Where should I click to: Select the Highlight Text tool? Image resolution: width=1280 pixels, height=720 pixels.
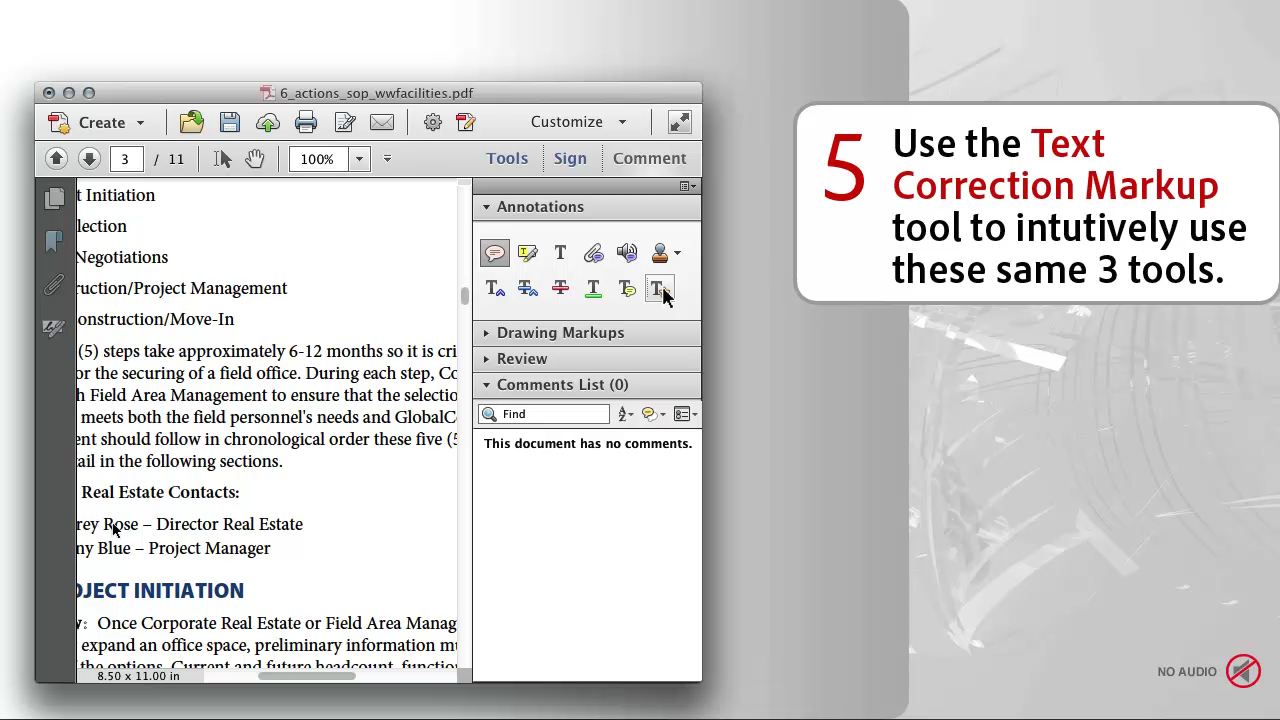[x=528, y=253]
